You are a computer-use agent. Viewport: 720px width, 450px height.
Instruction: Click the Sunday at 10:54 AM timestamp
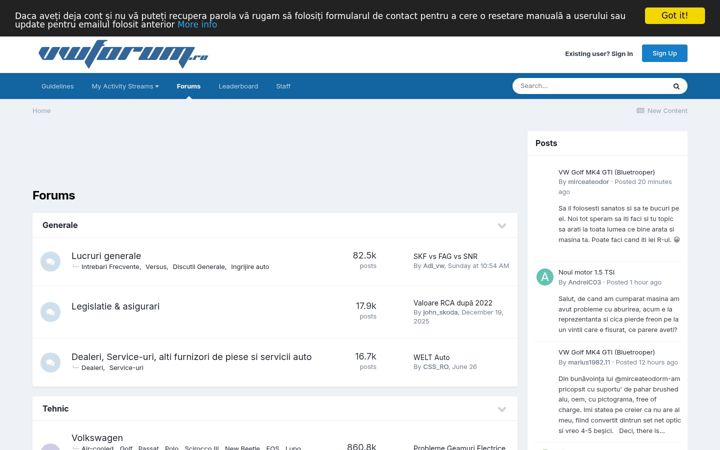point(478,266)
